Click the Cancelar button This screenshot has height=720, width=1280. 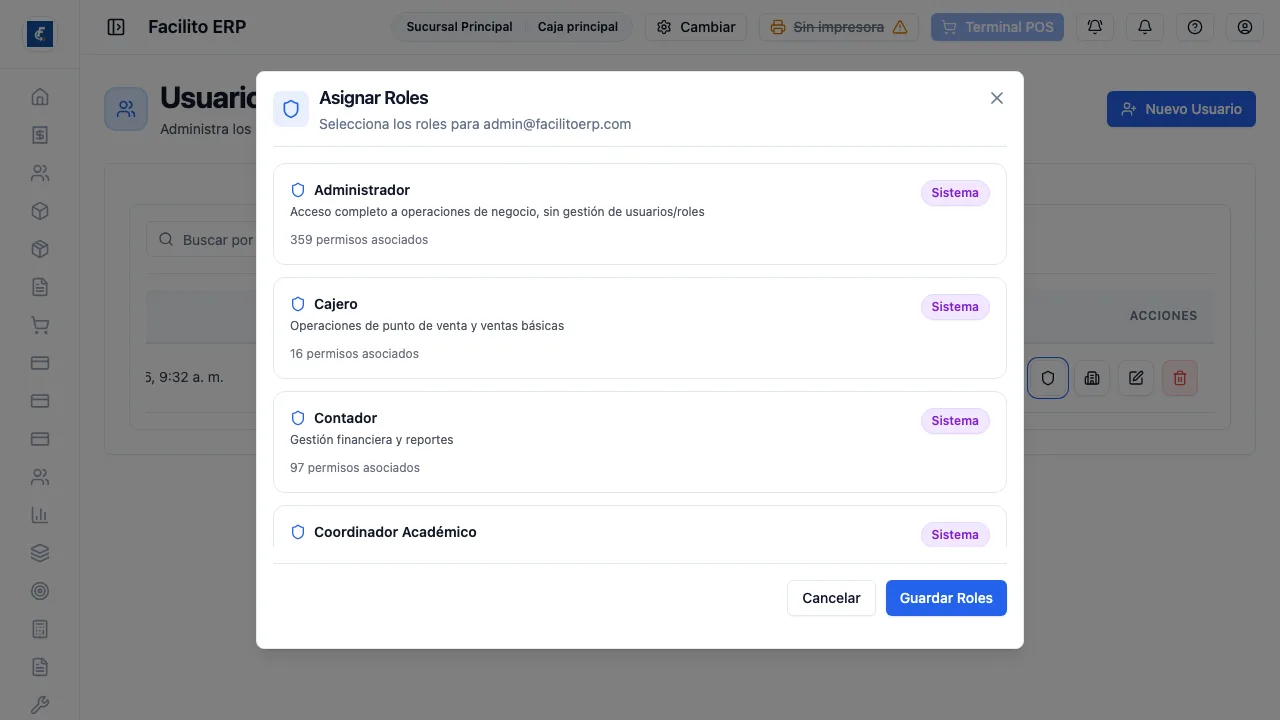click(x=831, y=598)
